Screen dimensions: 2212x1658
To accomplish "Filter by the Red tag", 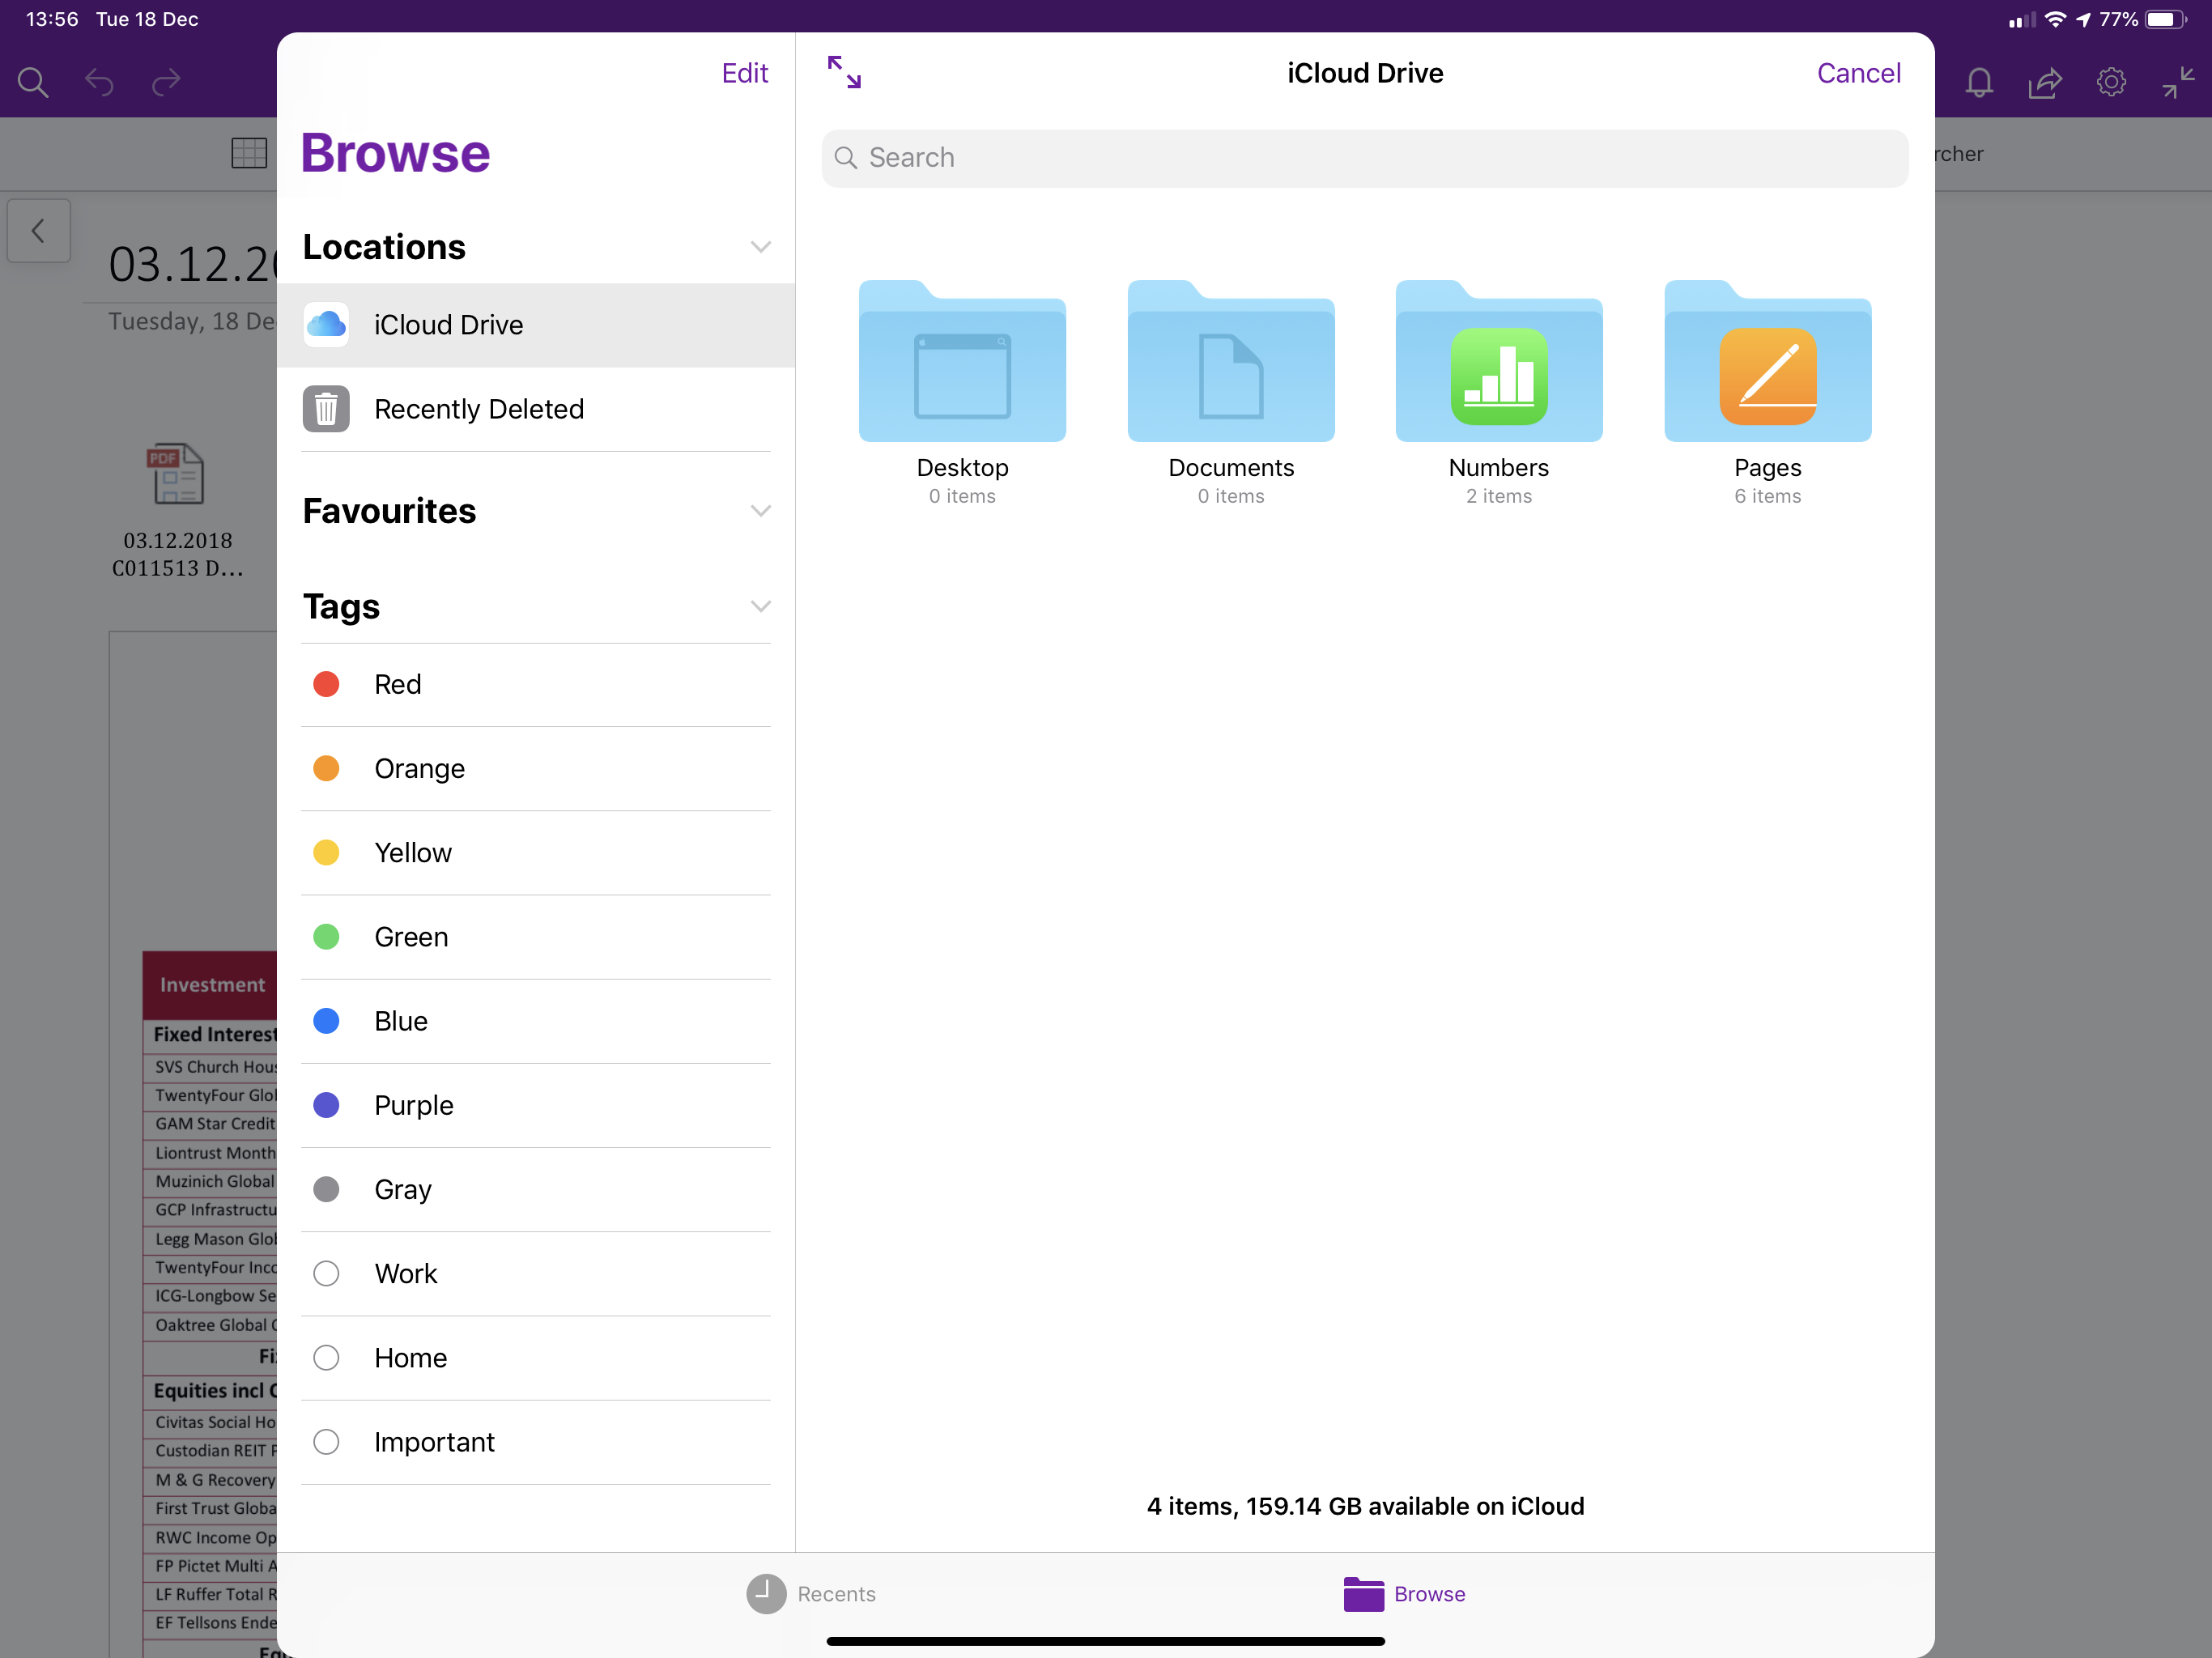I will [536, 684].
